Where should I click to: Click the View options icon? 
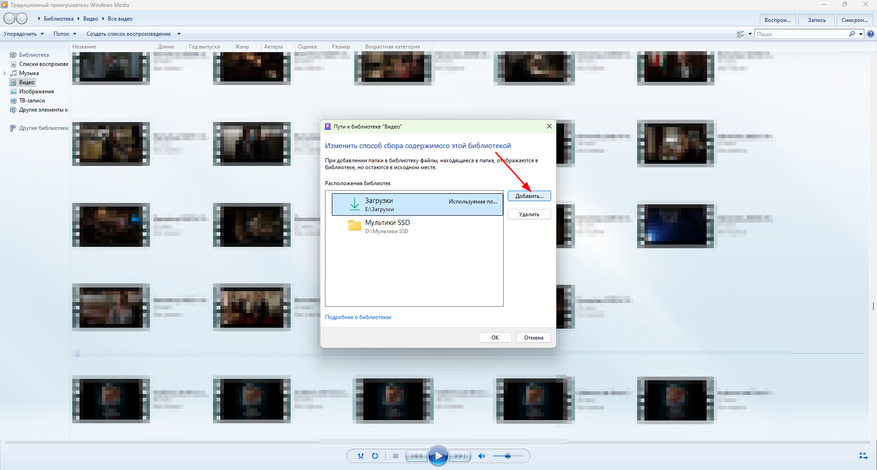pos(741,34)
